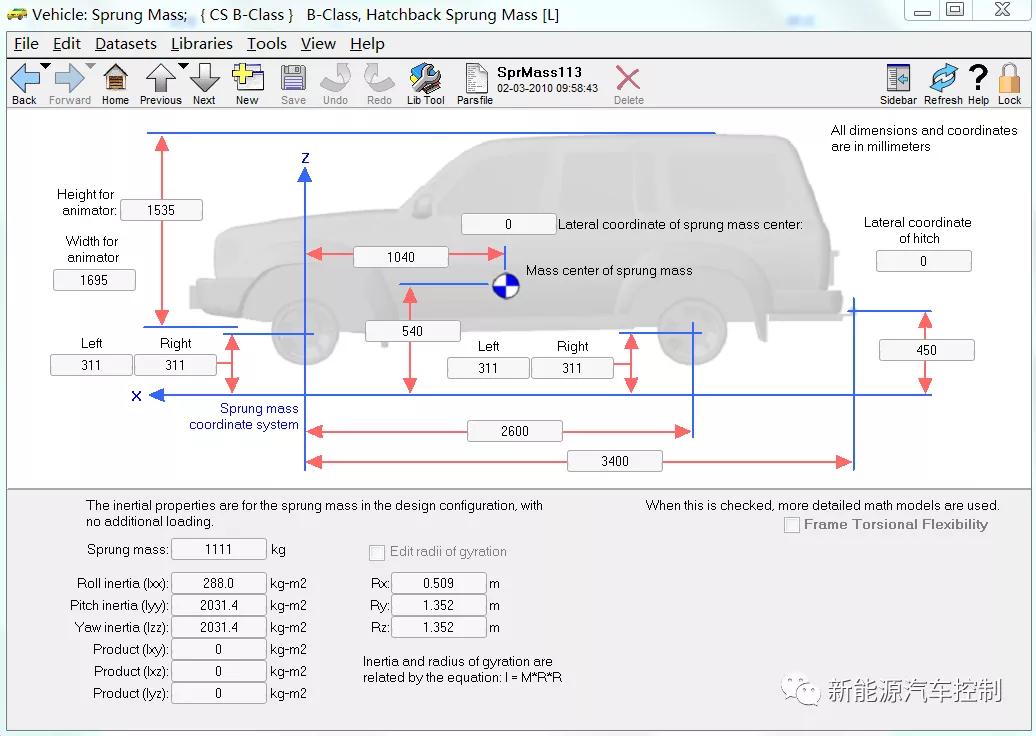Click the Help question mark button

pyautogui.click(x=978, y=82)
